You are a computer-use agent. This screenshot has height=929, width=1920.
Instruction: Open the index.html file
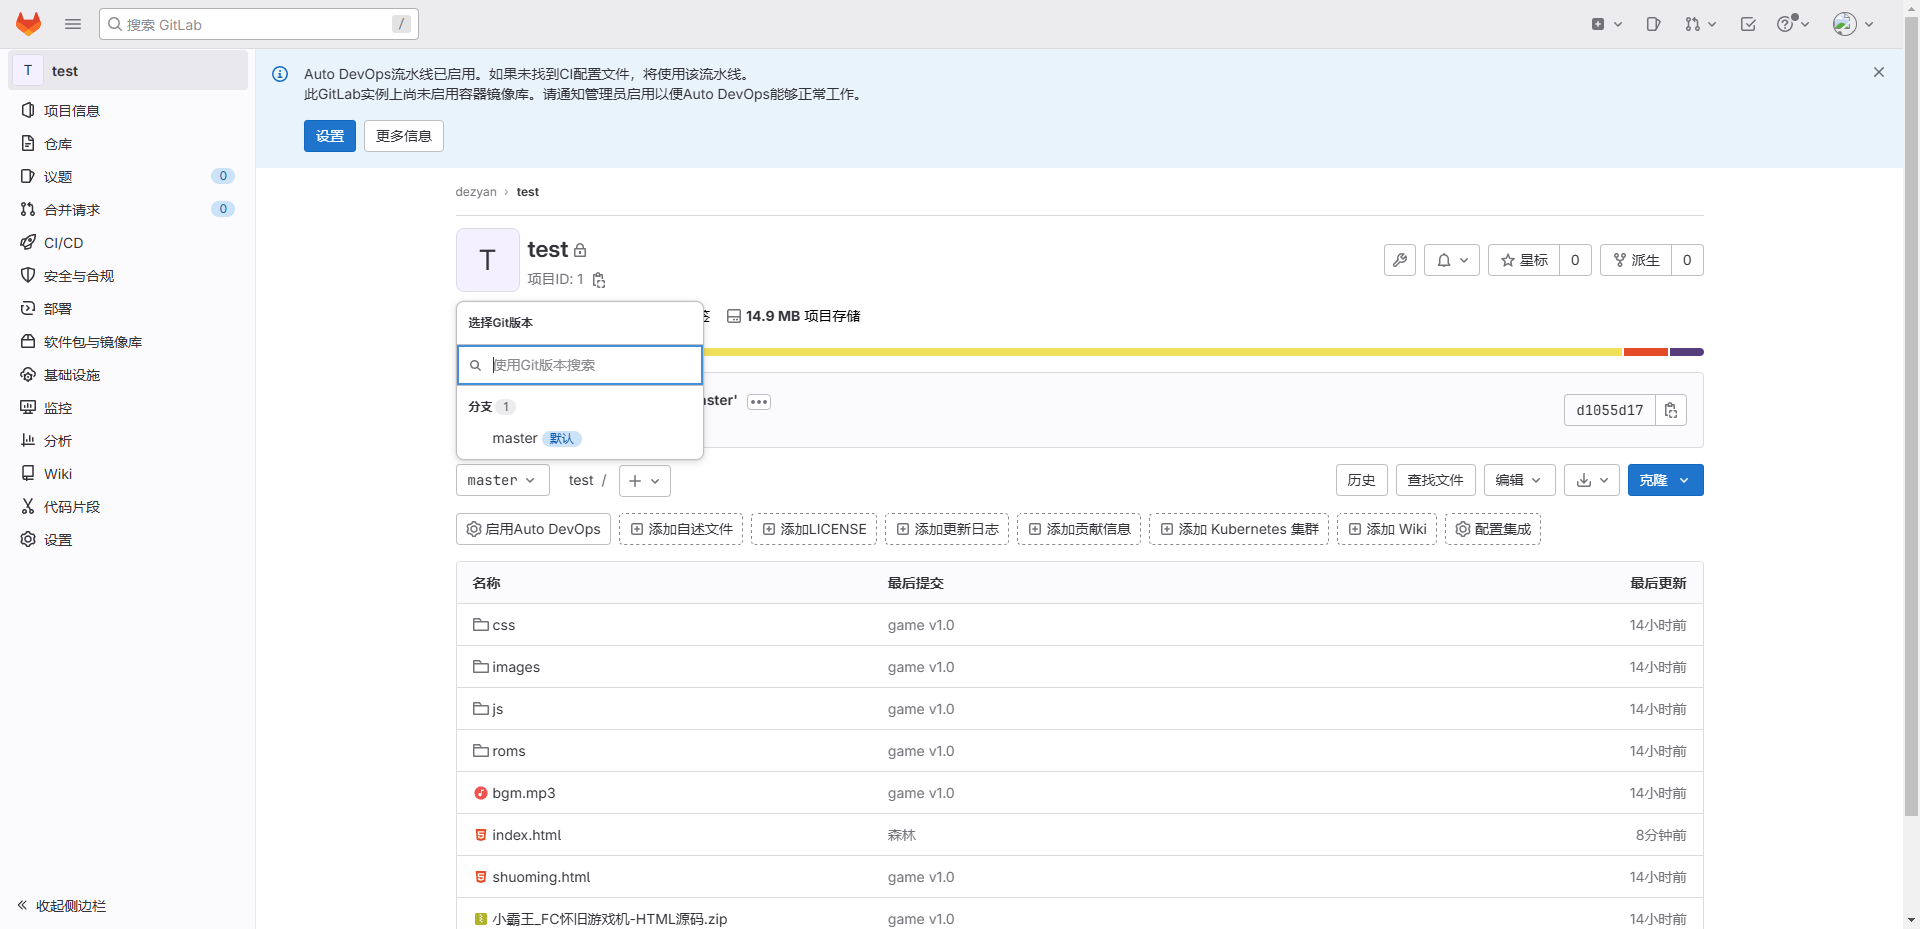click(x=527, y=835)
